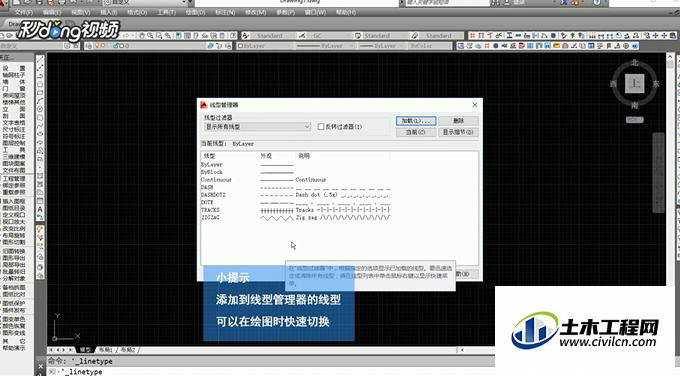Expand the 图层控制 sidebar menu
Screen dimensions: 680x376
pos(14,143)
